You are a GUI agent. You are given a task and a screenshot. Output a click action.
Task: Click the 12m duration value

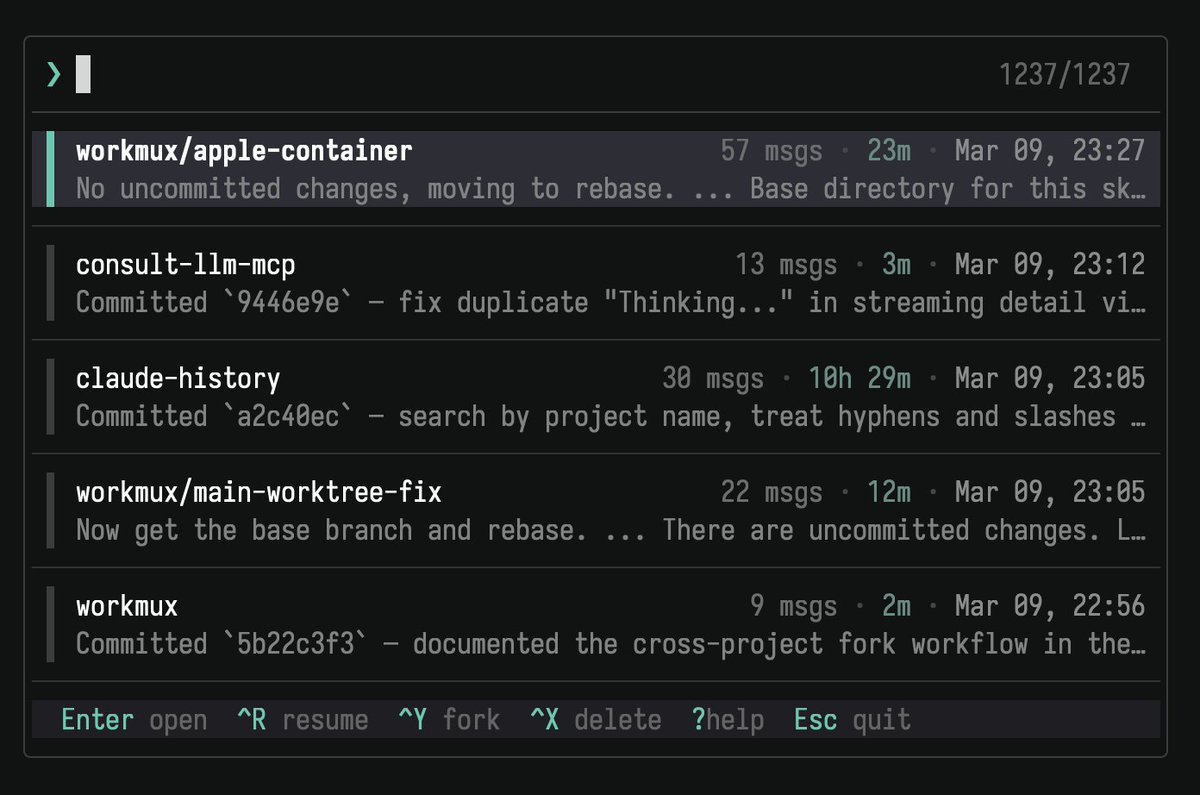pos(889,493)
